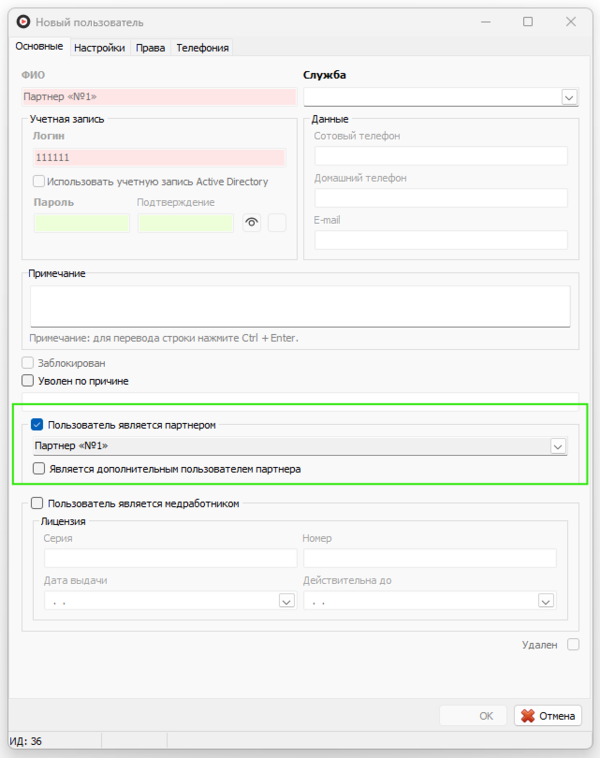Click the Отмена button
The width and height of the screenshot is (600, 758).
(548, 716)
